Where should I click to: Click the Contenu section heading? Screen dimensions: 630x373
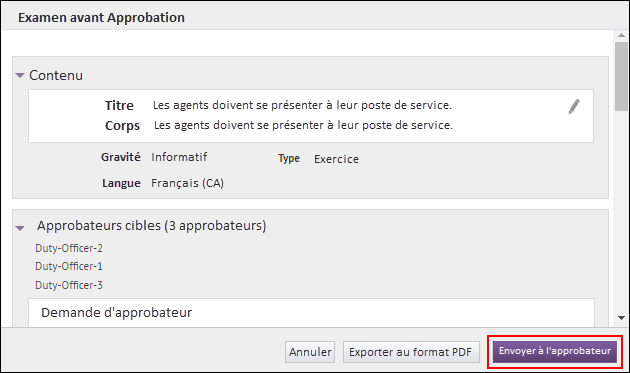56,75
